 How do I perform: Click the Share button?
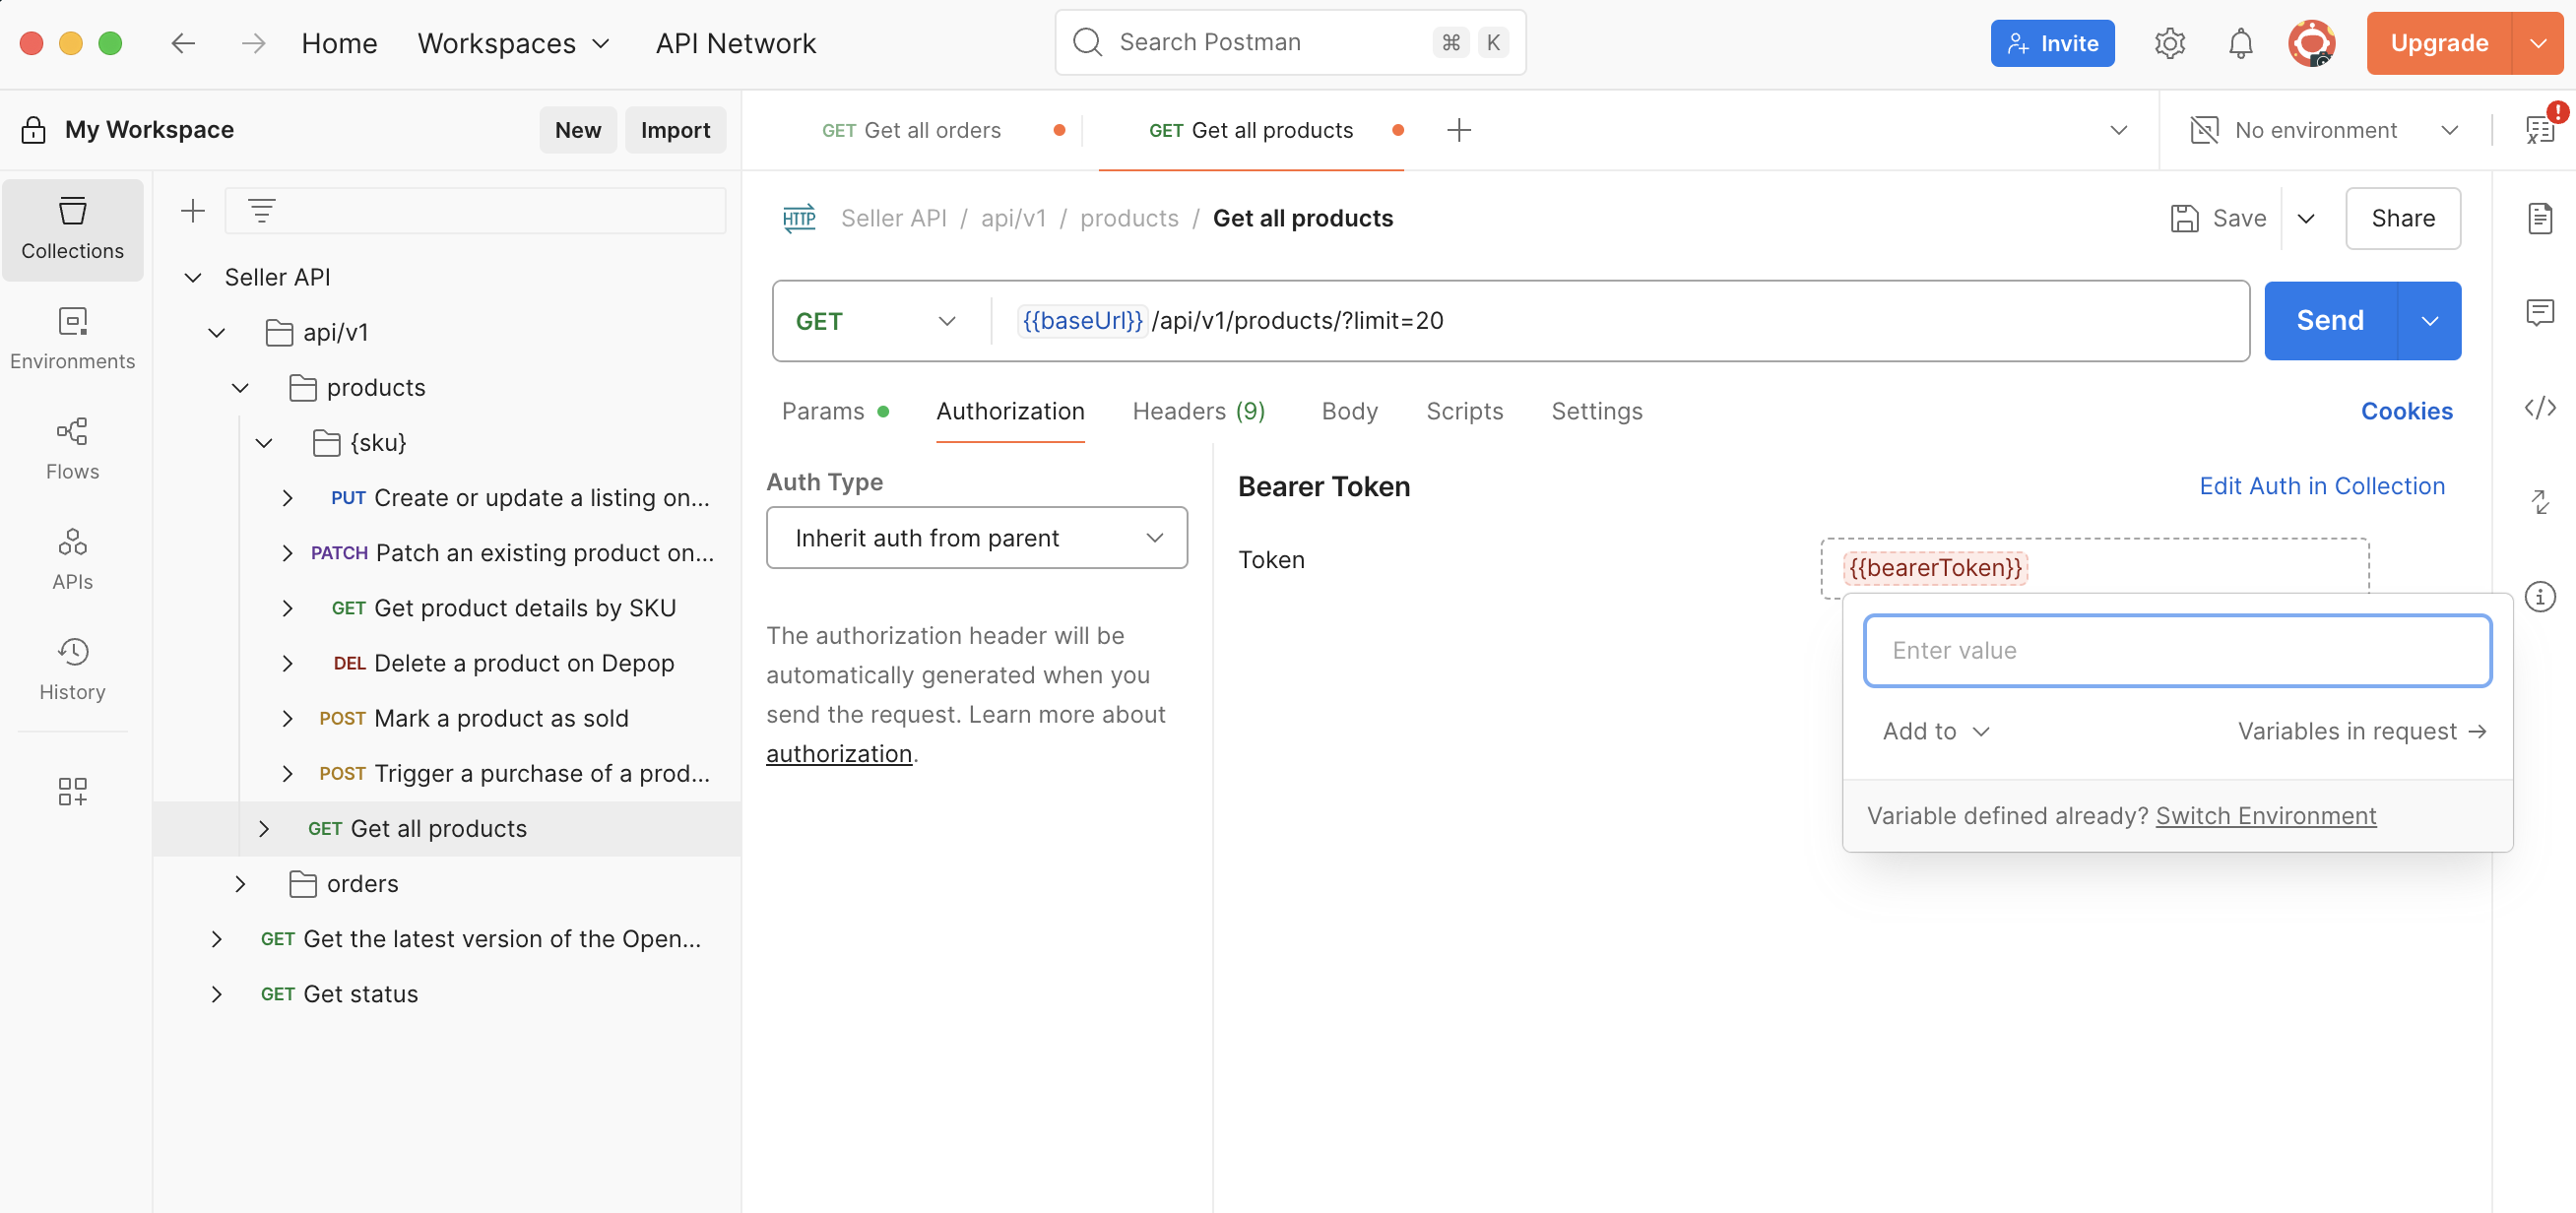[x=2402, y=218]
